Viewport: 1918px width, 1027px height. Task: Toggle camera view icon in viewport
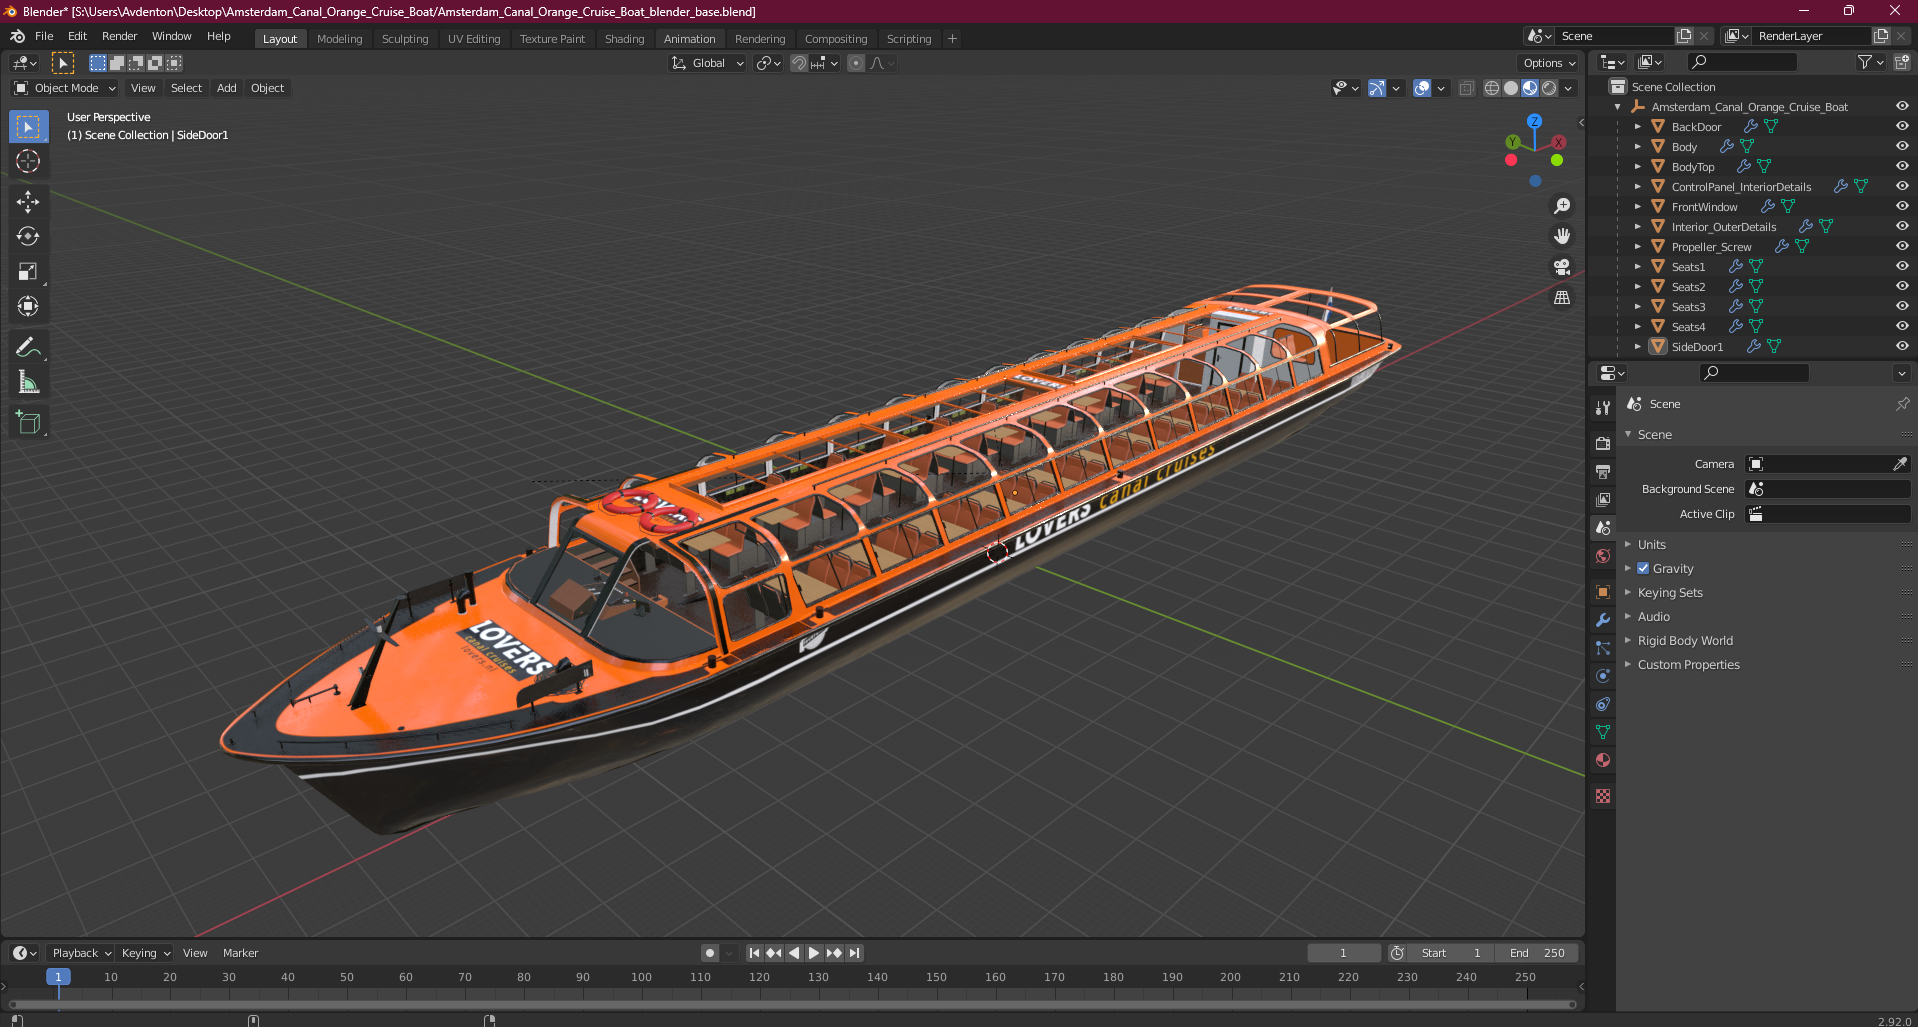pos(1562,267)
